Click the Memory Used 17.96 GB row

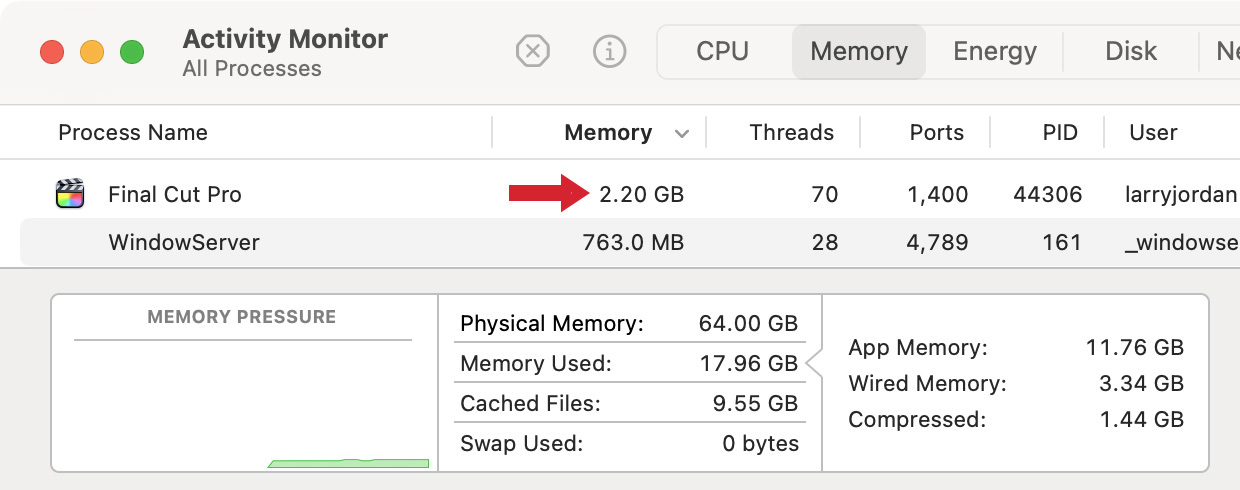629,363
